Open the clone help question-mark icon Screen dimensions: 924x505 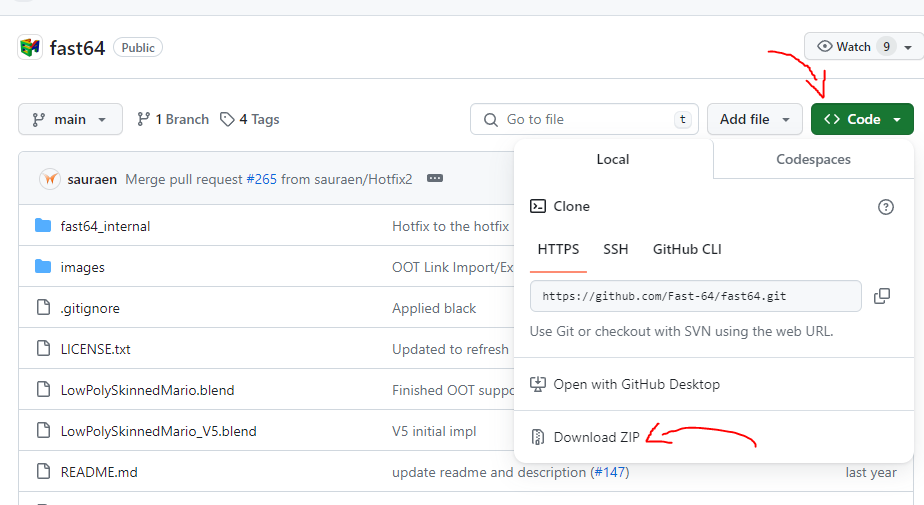pyautogui.click(x=885, y=207)
